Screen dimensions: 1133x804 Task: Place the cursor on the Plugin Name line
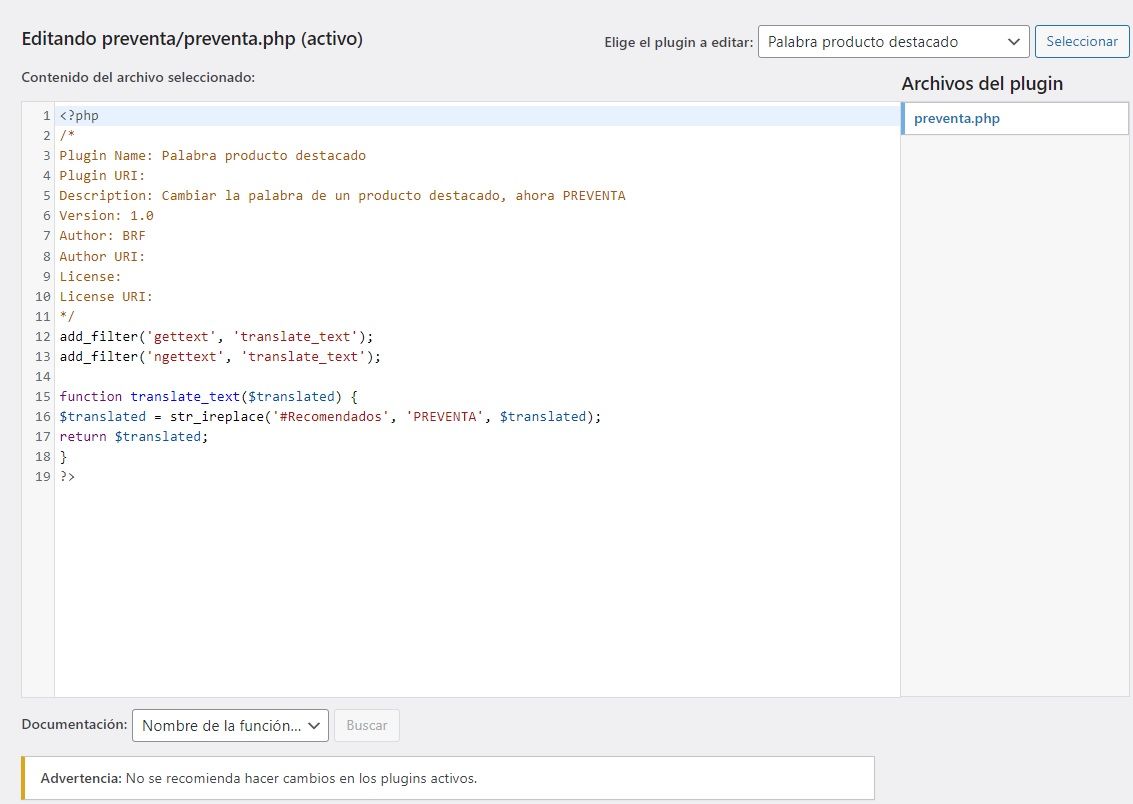[212, 155]
